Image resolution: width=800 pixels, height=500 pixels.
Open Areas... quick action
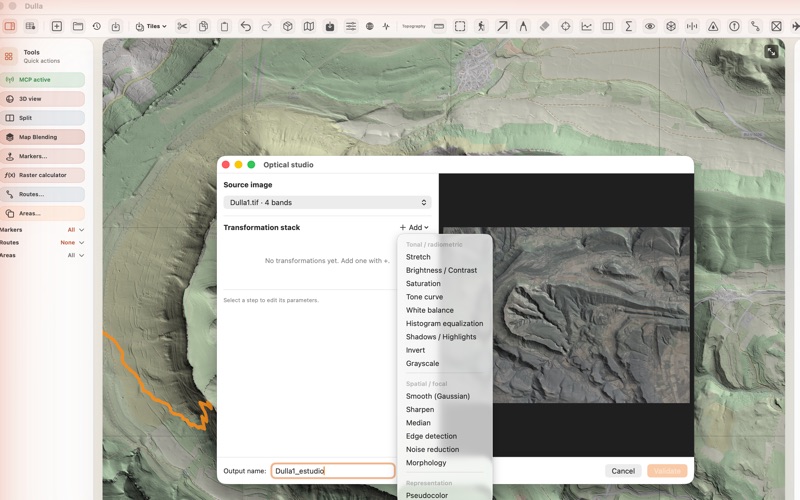[43, 213]
